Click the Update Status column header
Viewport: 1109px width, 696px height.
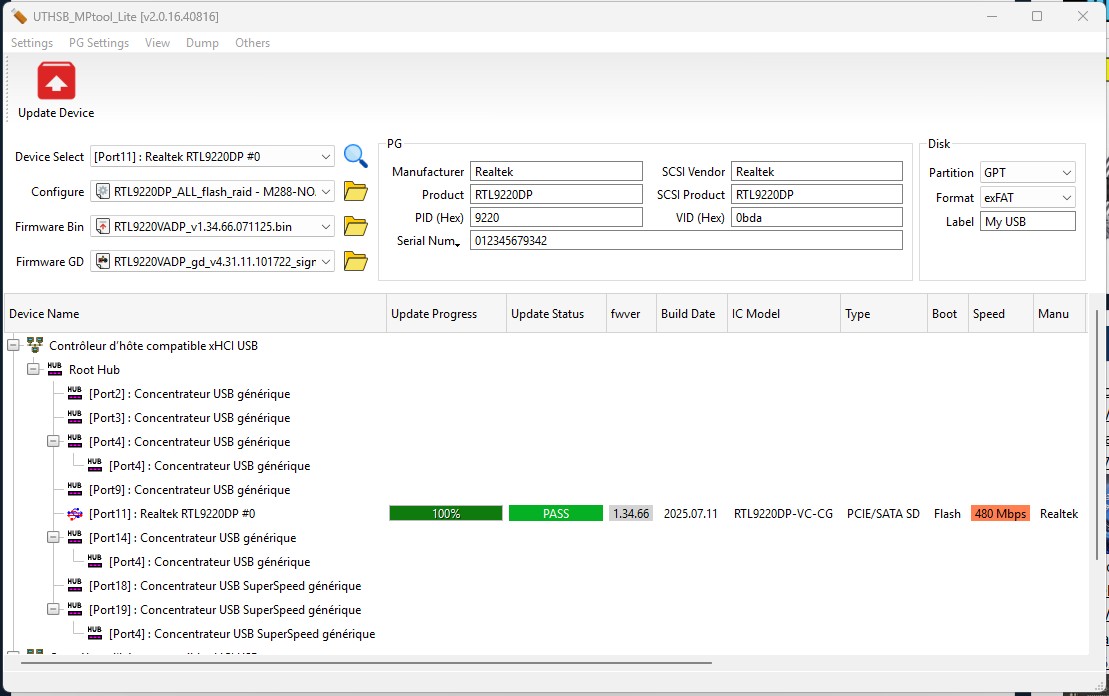(x=547, y=314)
